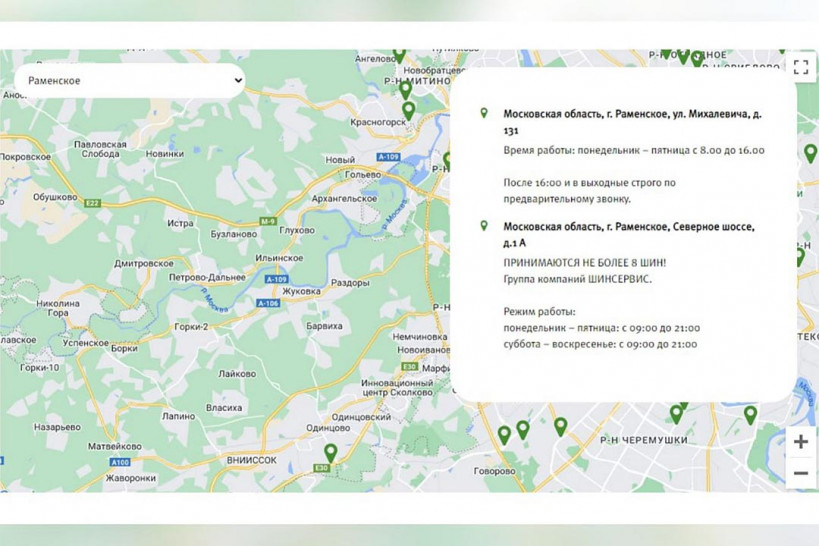Click the Назарьево label on map
This screenshot has width=819, height=546.
tap(57, 427)
